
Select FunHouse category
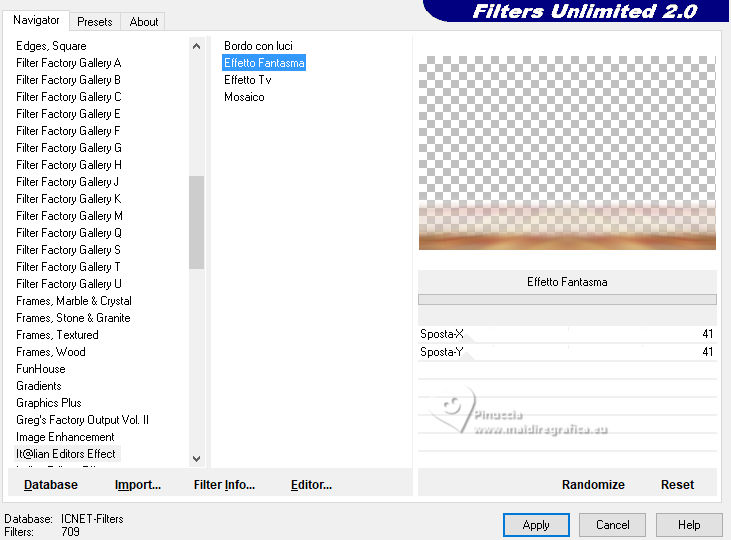[41, 369]
